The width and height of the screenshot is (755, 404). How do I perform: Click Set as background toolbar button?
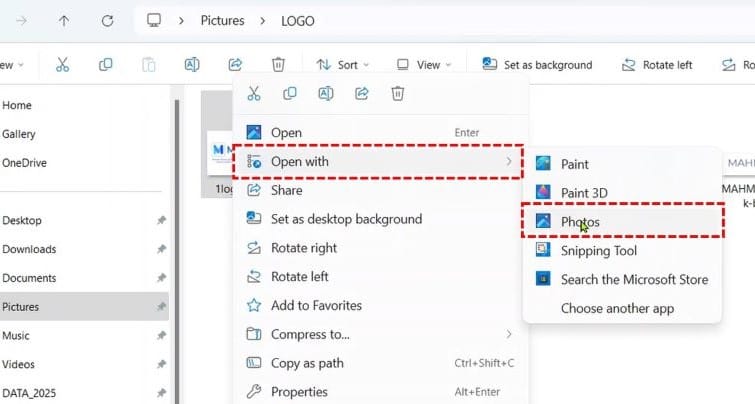pyautogui.click(x=537, y=65)
